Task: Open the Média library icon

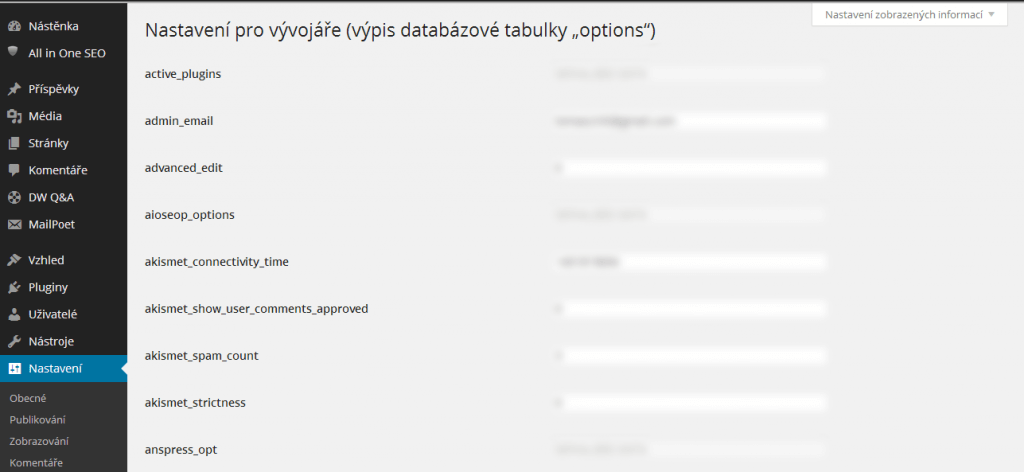Action: click(14, 116)
